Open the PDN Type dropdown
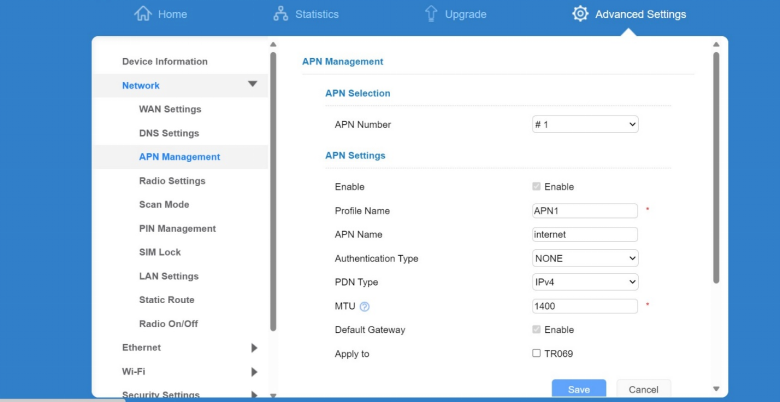Viewport: 780px width, 402px height. pos(585,282)
